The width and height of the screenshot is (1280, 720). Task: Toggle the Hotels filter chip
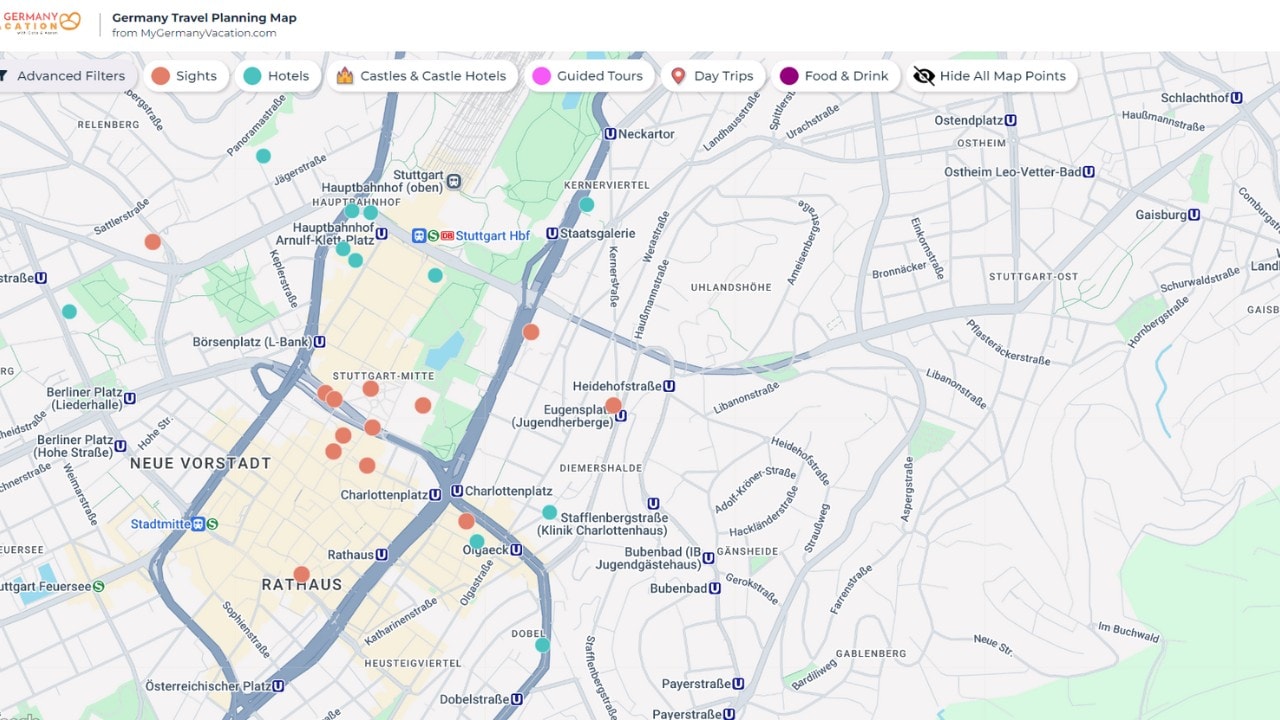(278, 76)
